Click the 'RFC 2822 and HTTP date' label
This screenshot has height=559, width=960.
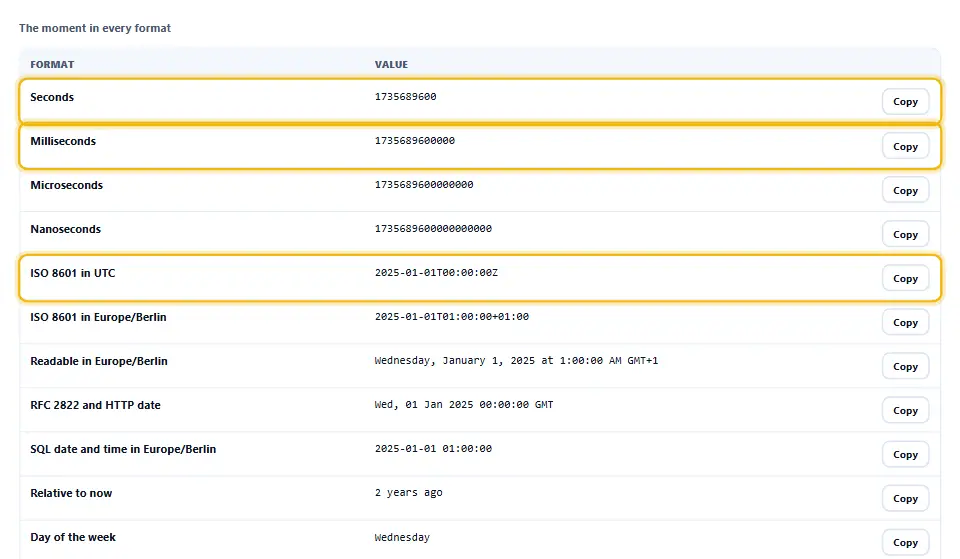point(96,405)
